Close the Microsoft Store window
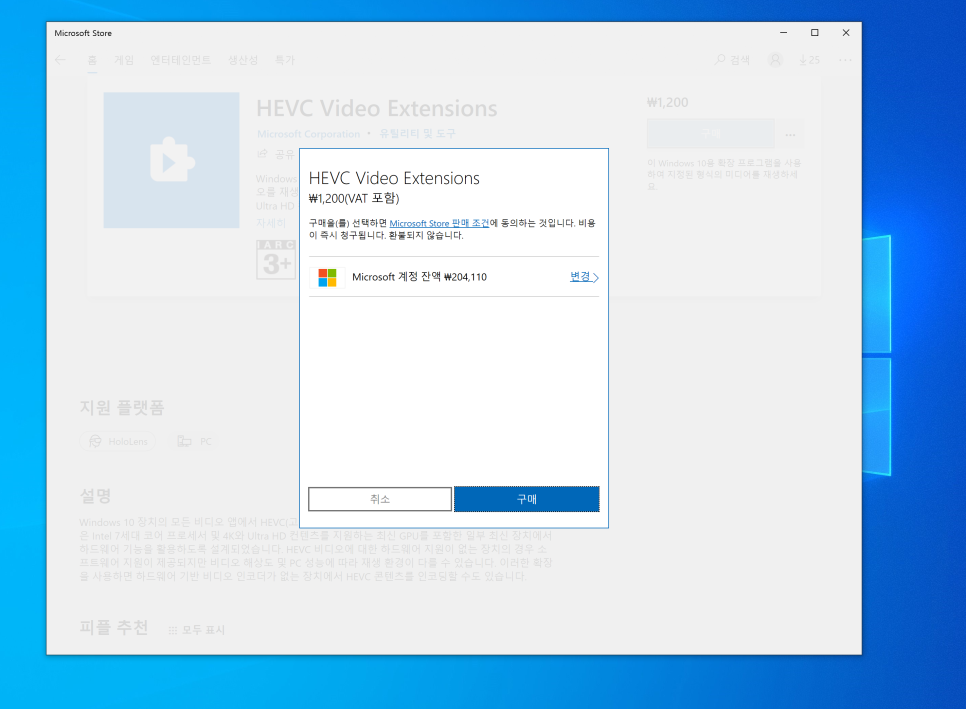This screenshot has width=966, height=709. [x=846, y=33]
